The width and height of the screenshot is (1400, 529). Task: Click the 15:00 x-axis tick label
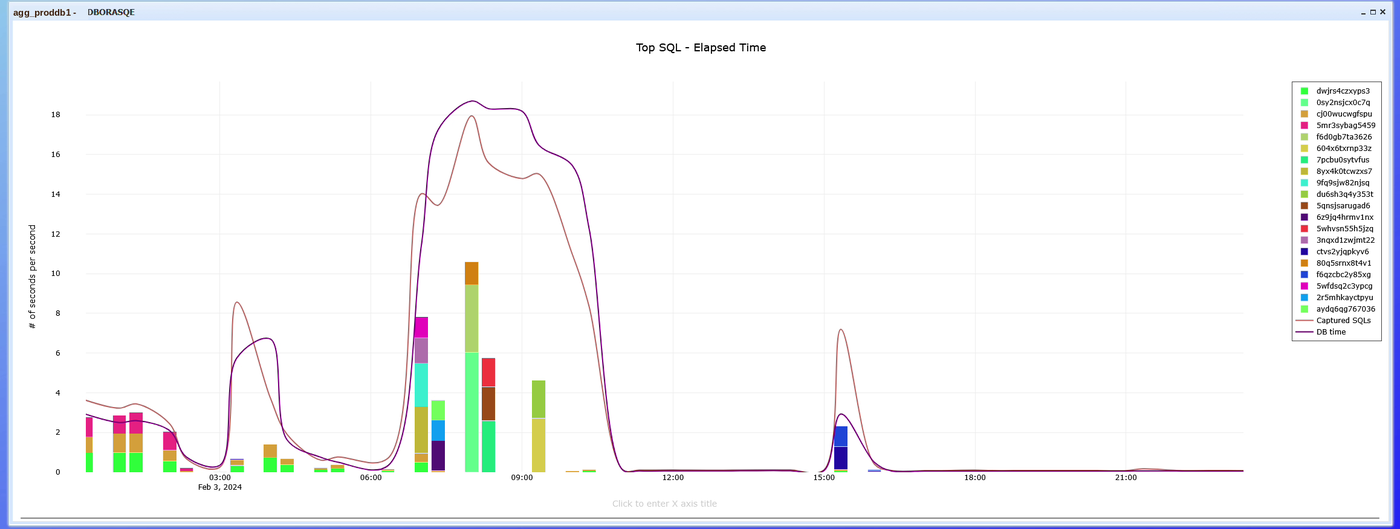pyautogui.click(x=824, y=478)
